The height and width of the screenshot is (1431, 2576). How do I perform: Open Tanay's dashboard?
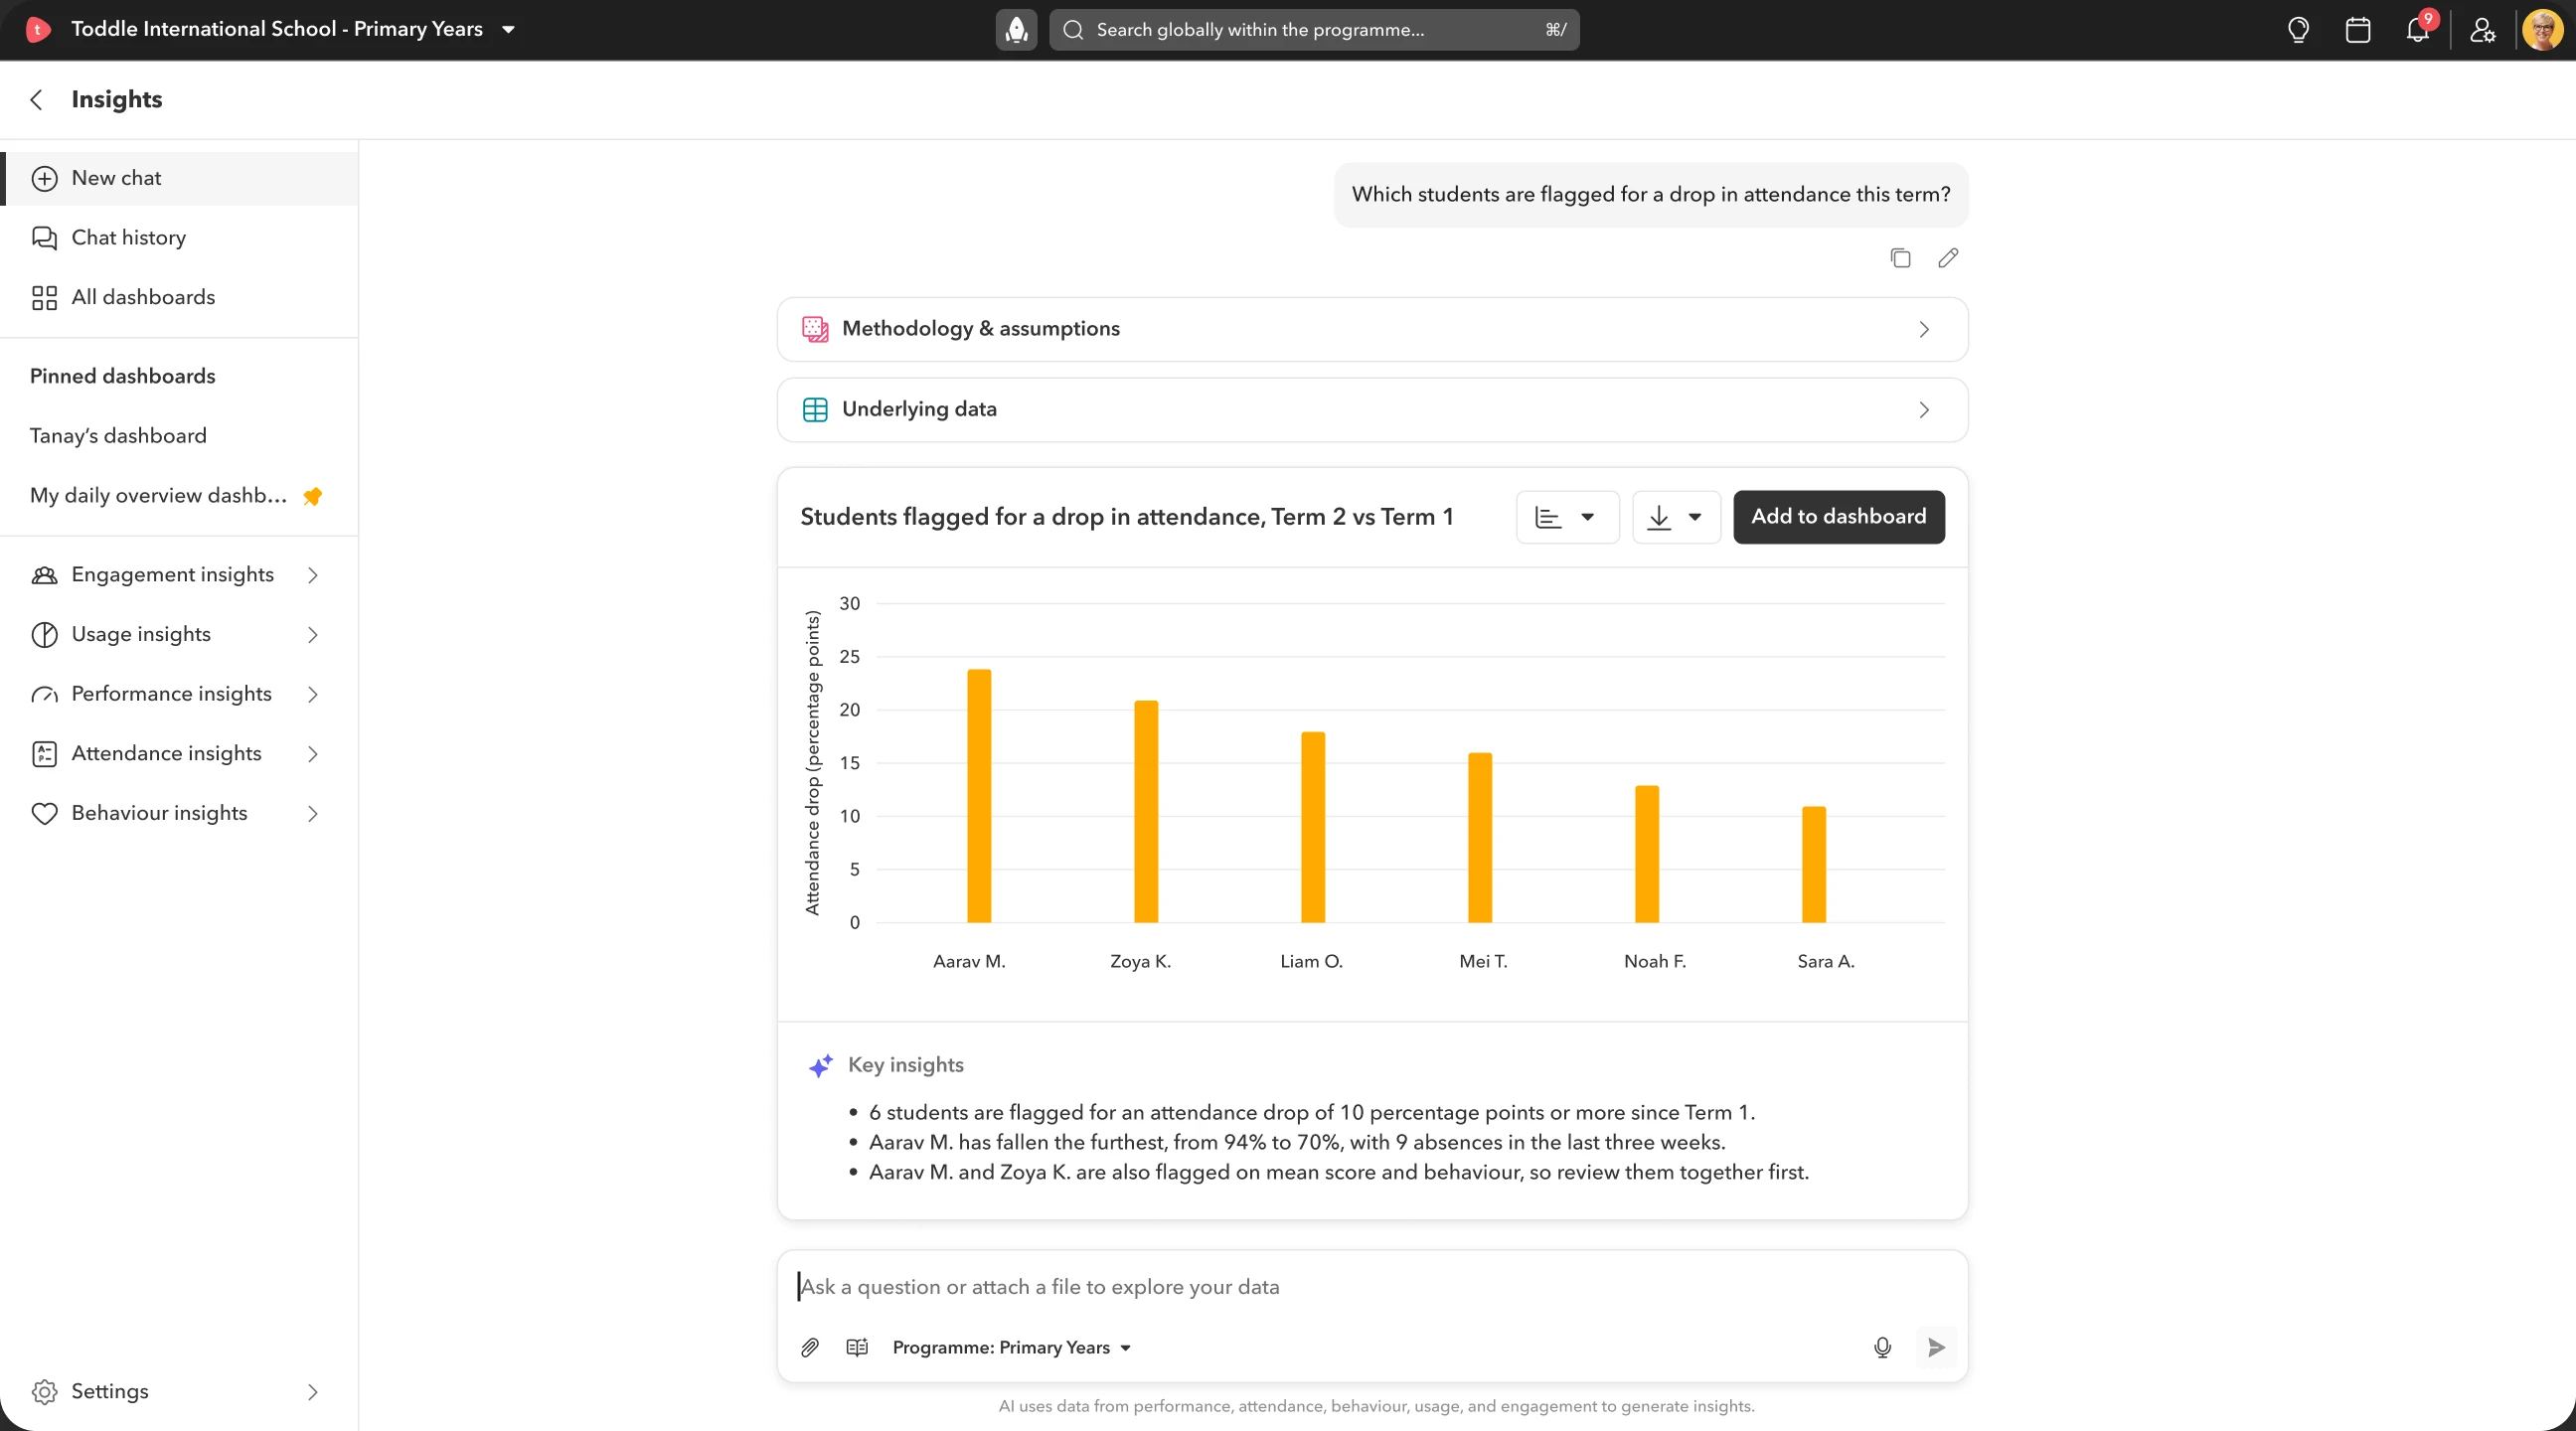point(118,436)
